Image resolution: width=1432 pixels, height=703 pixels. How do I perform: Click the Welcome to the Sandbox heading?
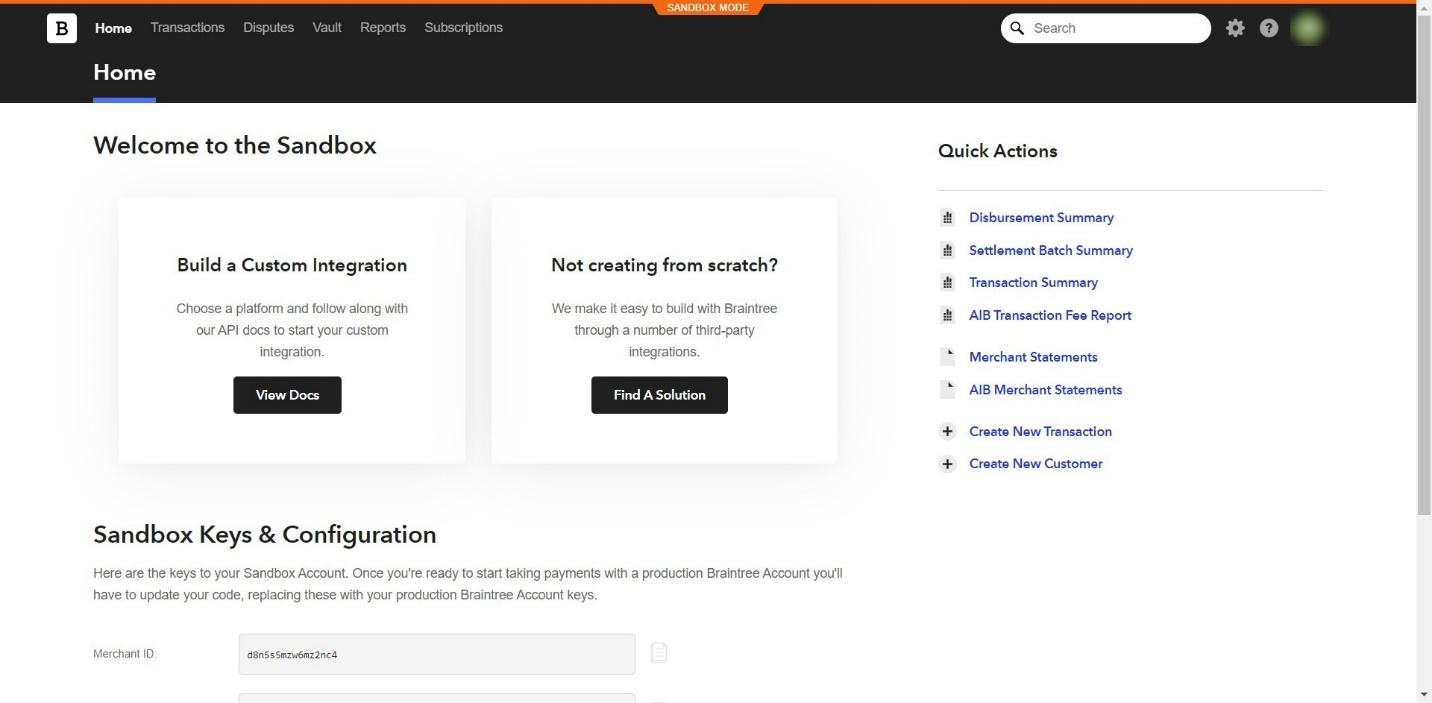point(235,145)
